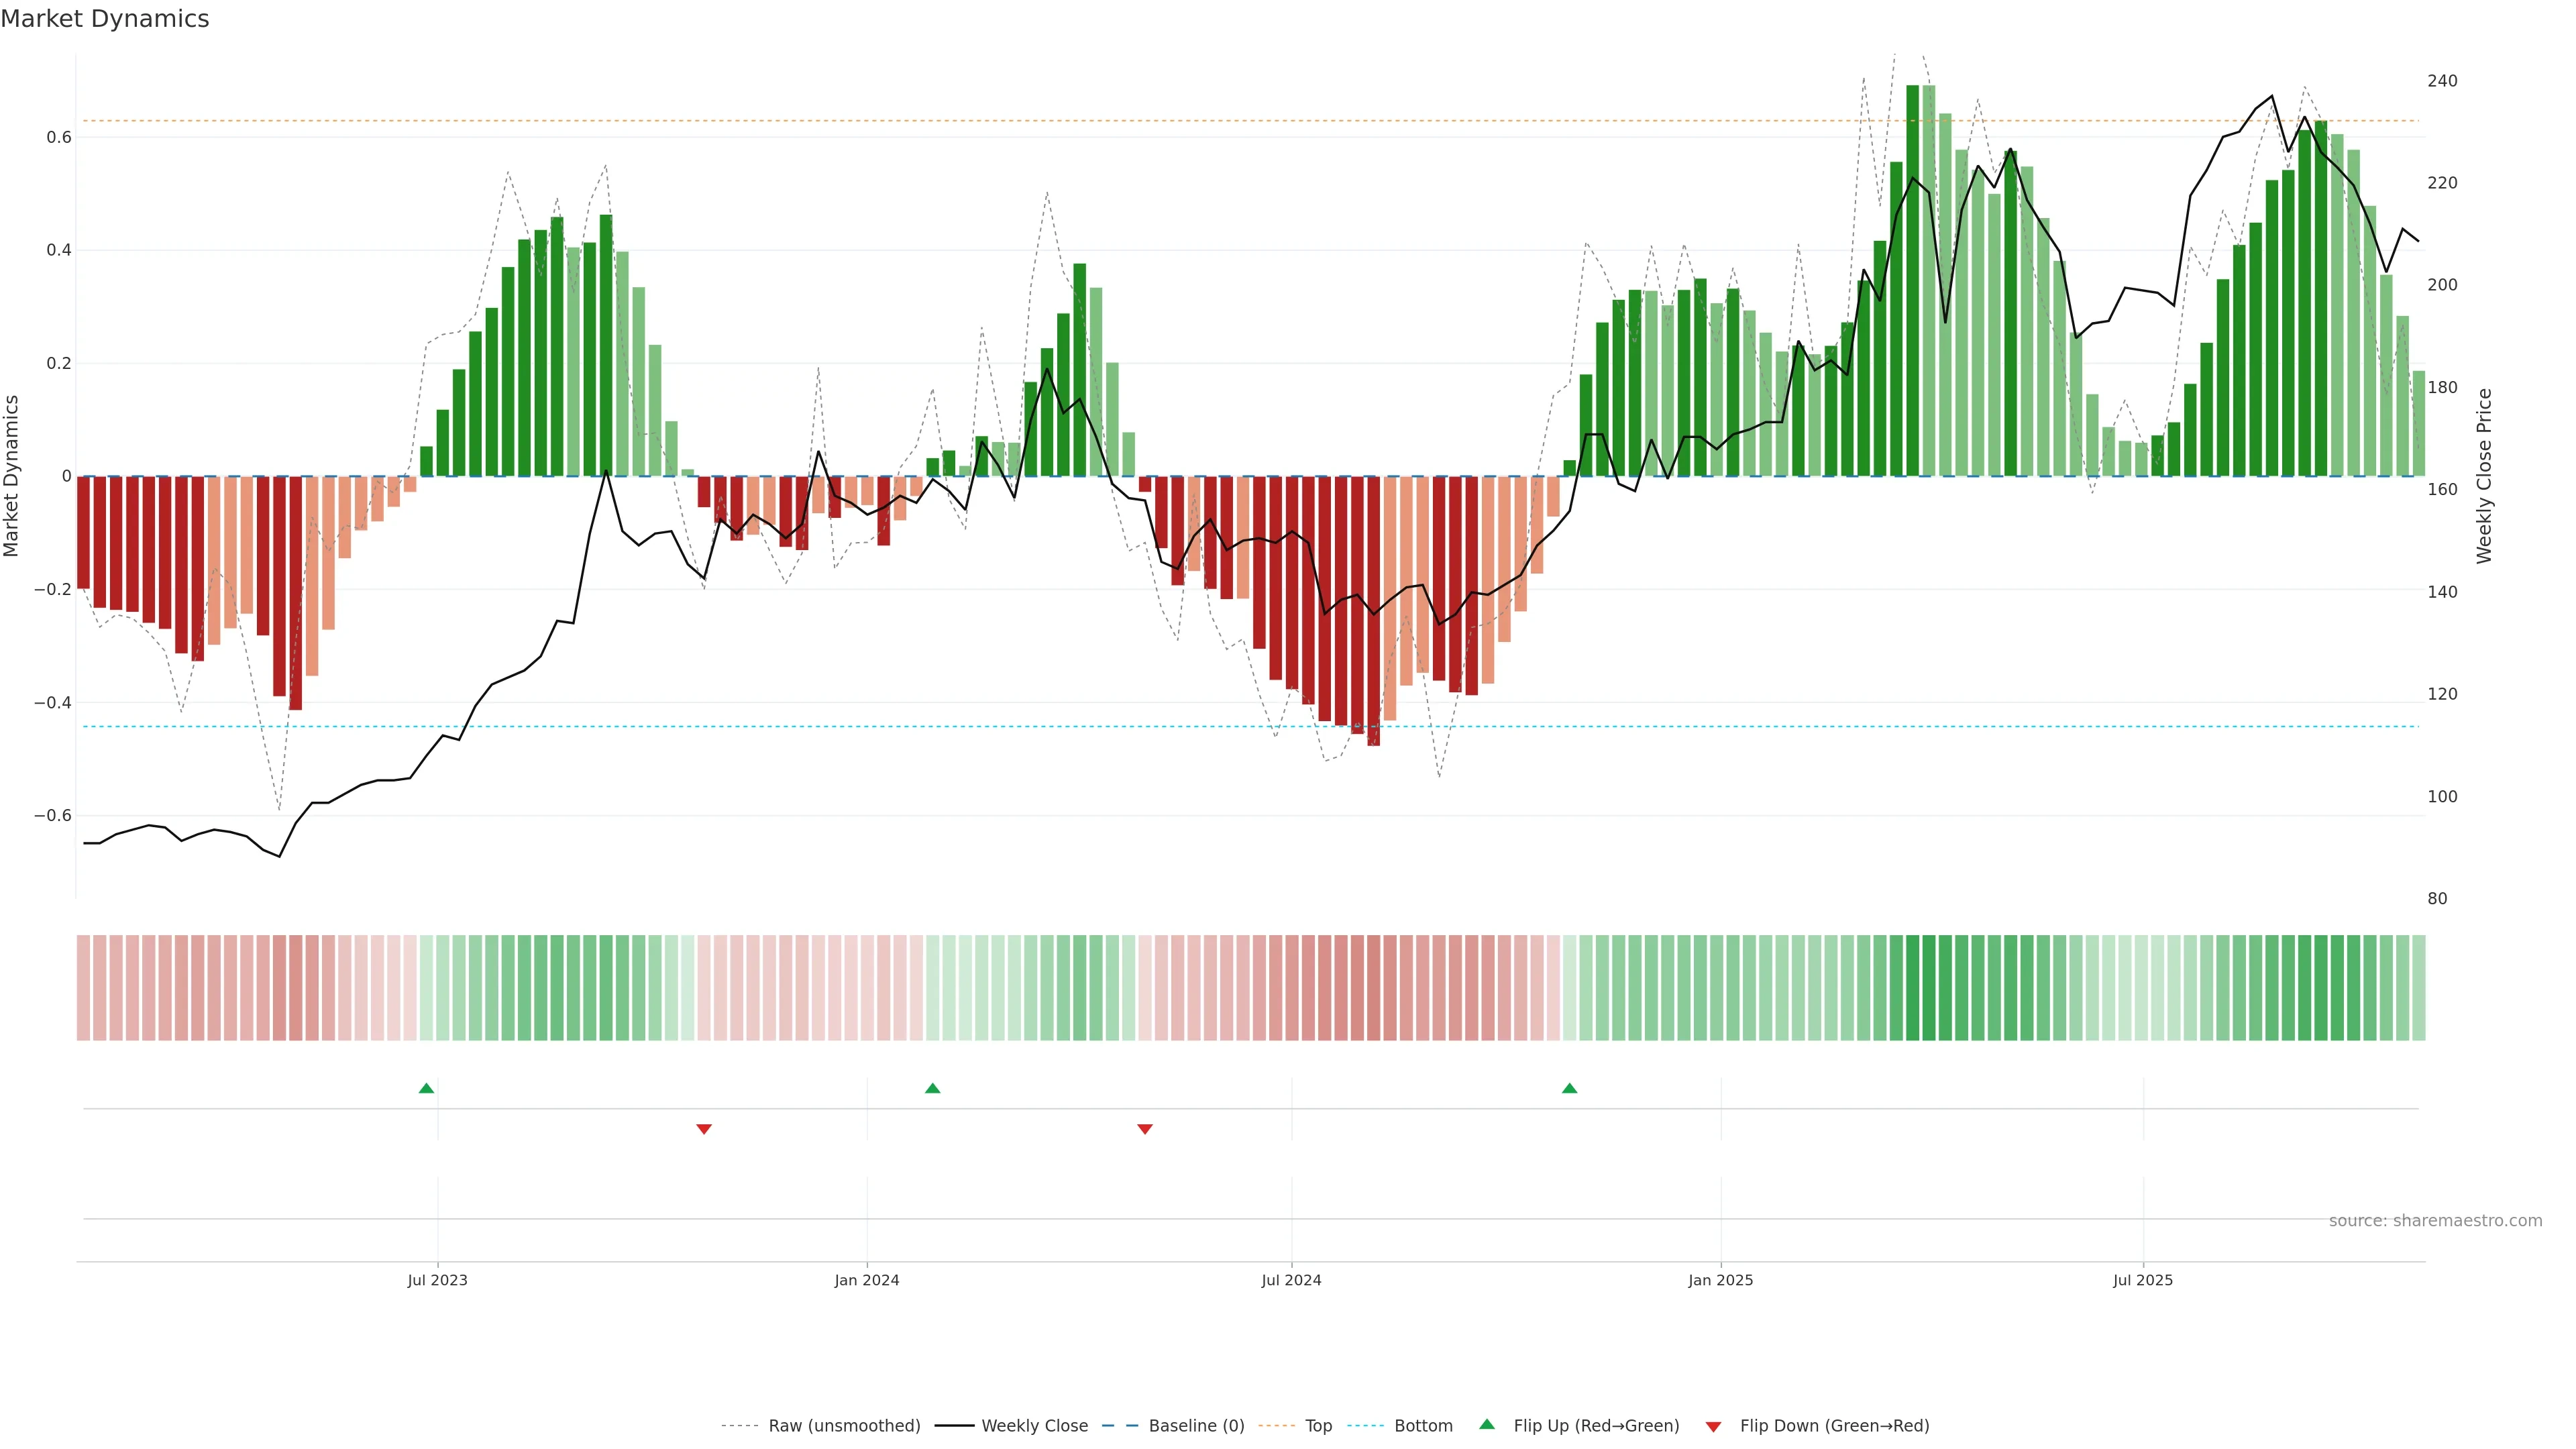Hide the Top line via legend
Screen dimensions: 2576x1449
point(1318,1426)
